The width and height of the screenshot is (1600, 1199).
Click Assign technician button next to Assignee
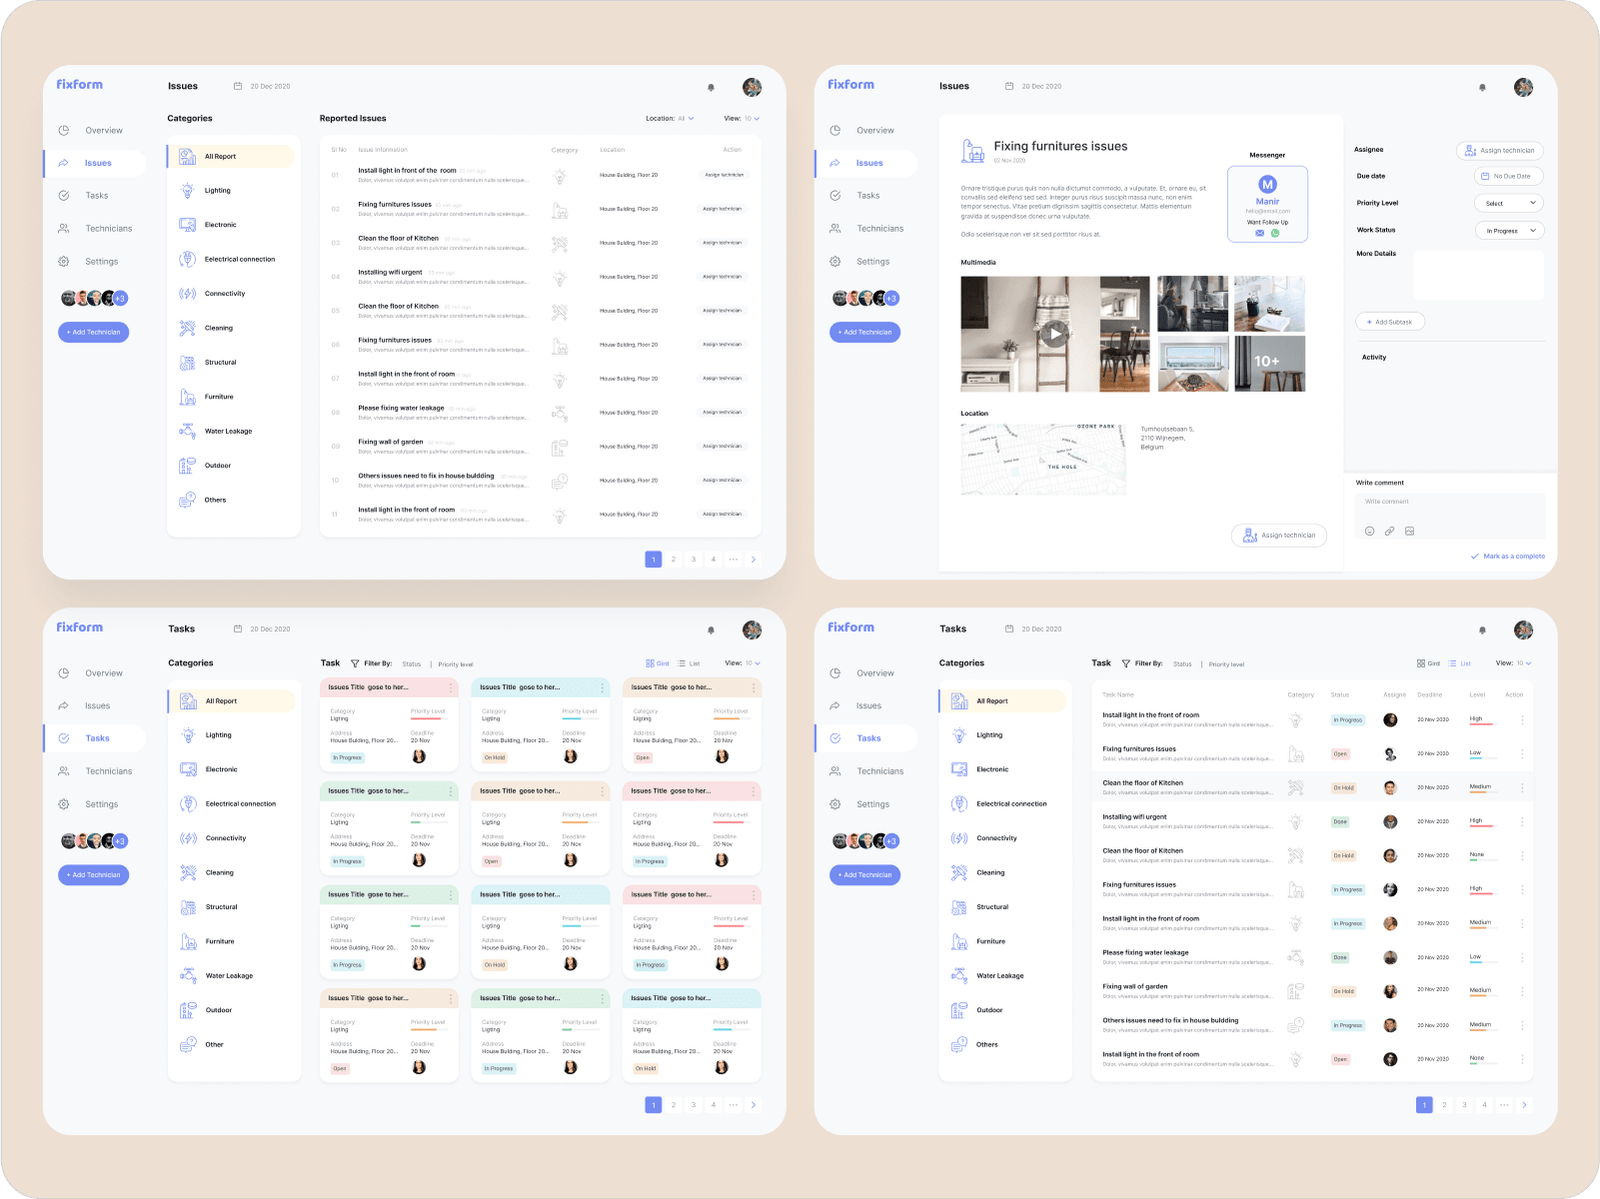tap(1499, 150)
